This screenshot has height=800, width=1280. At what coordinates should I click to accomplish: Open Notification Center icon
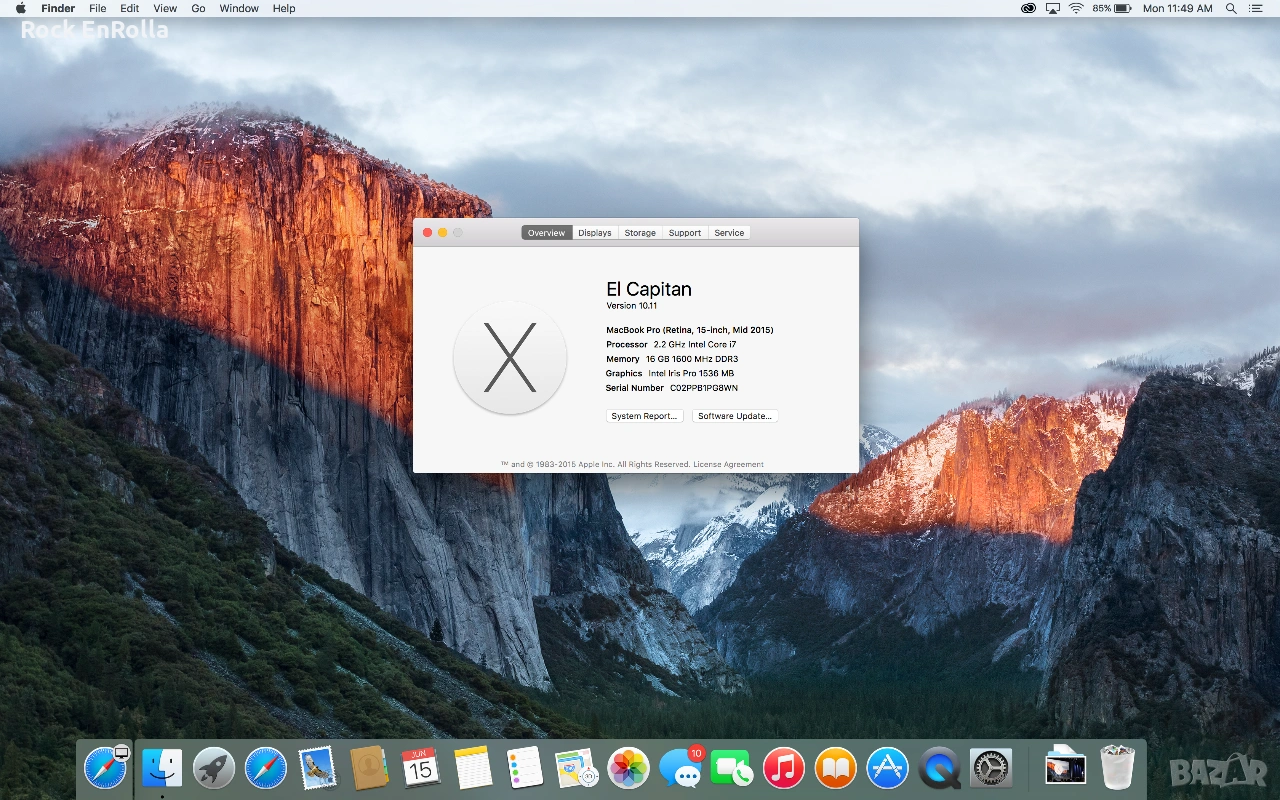(x=1256, y=8)
